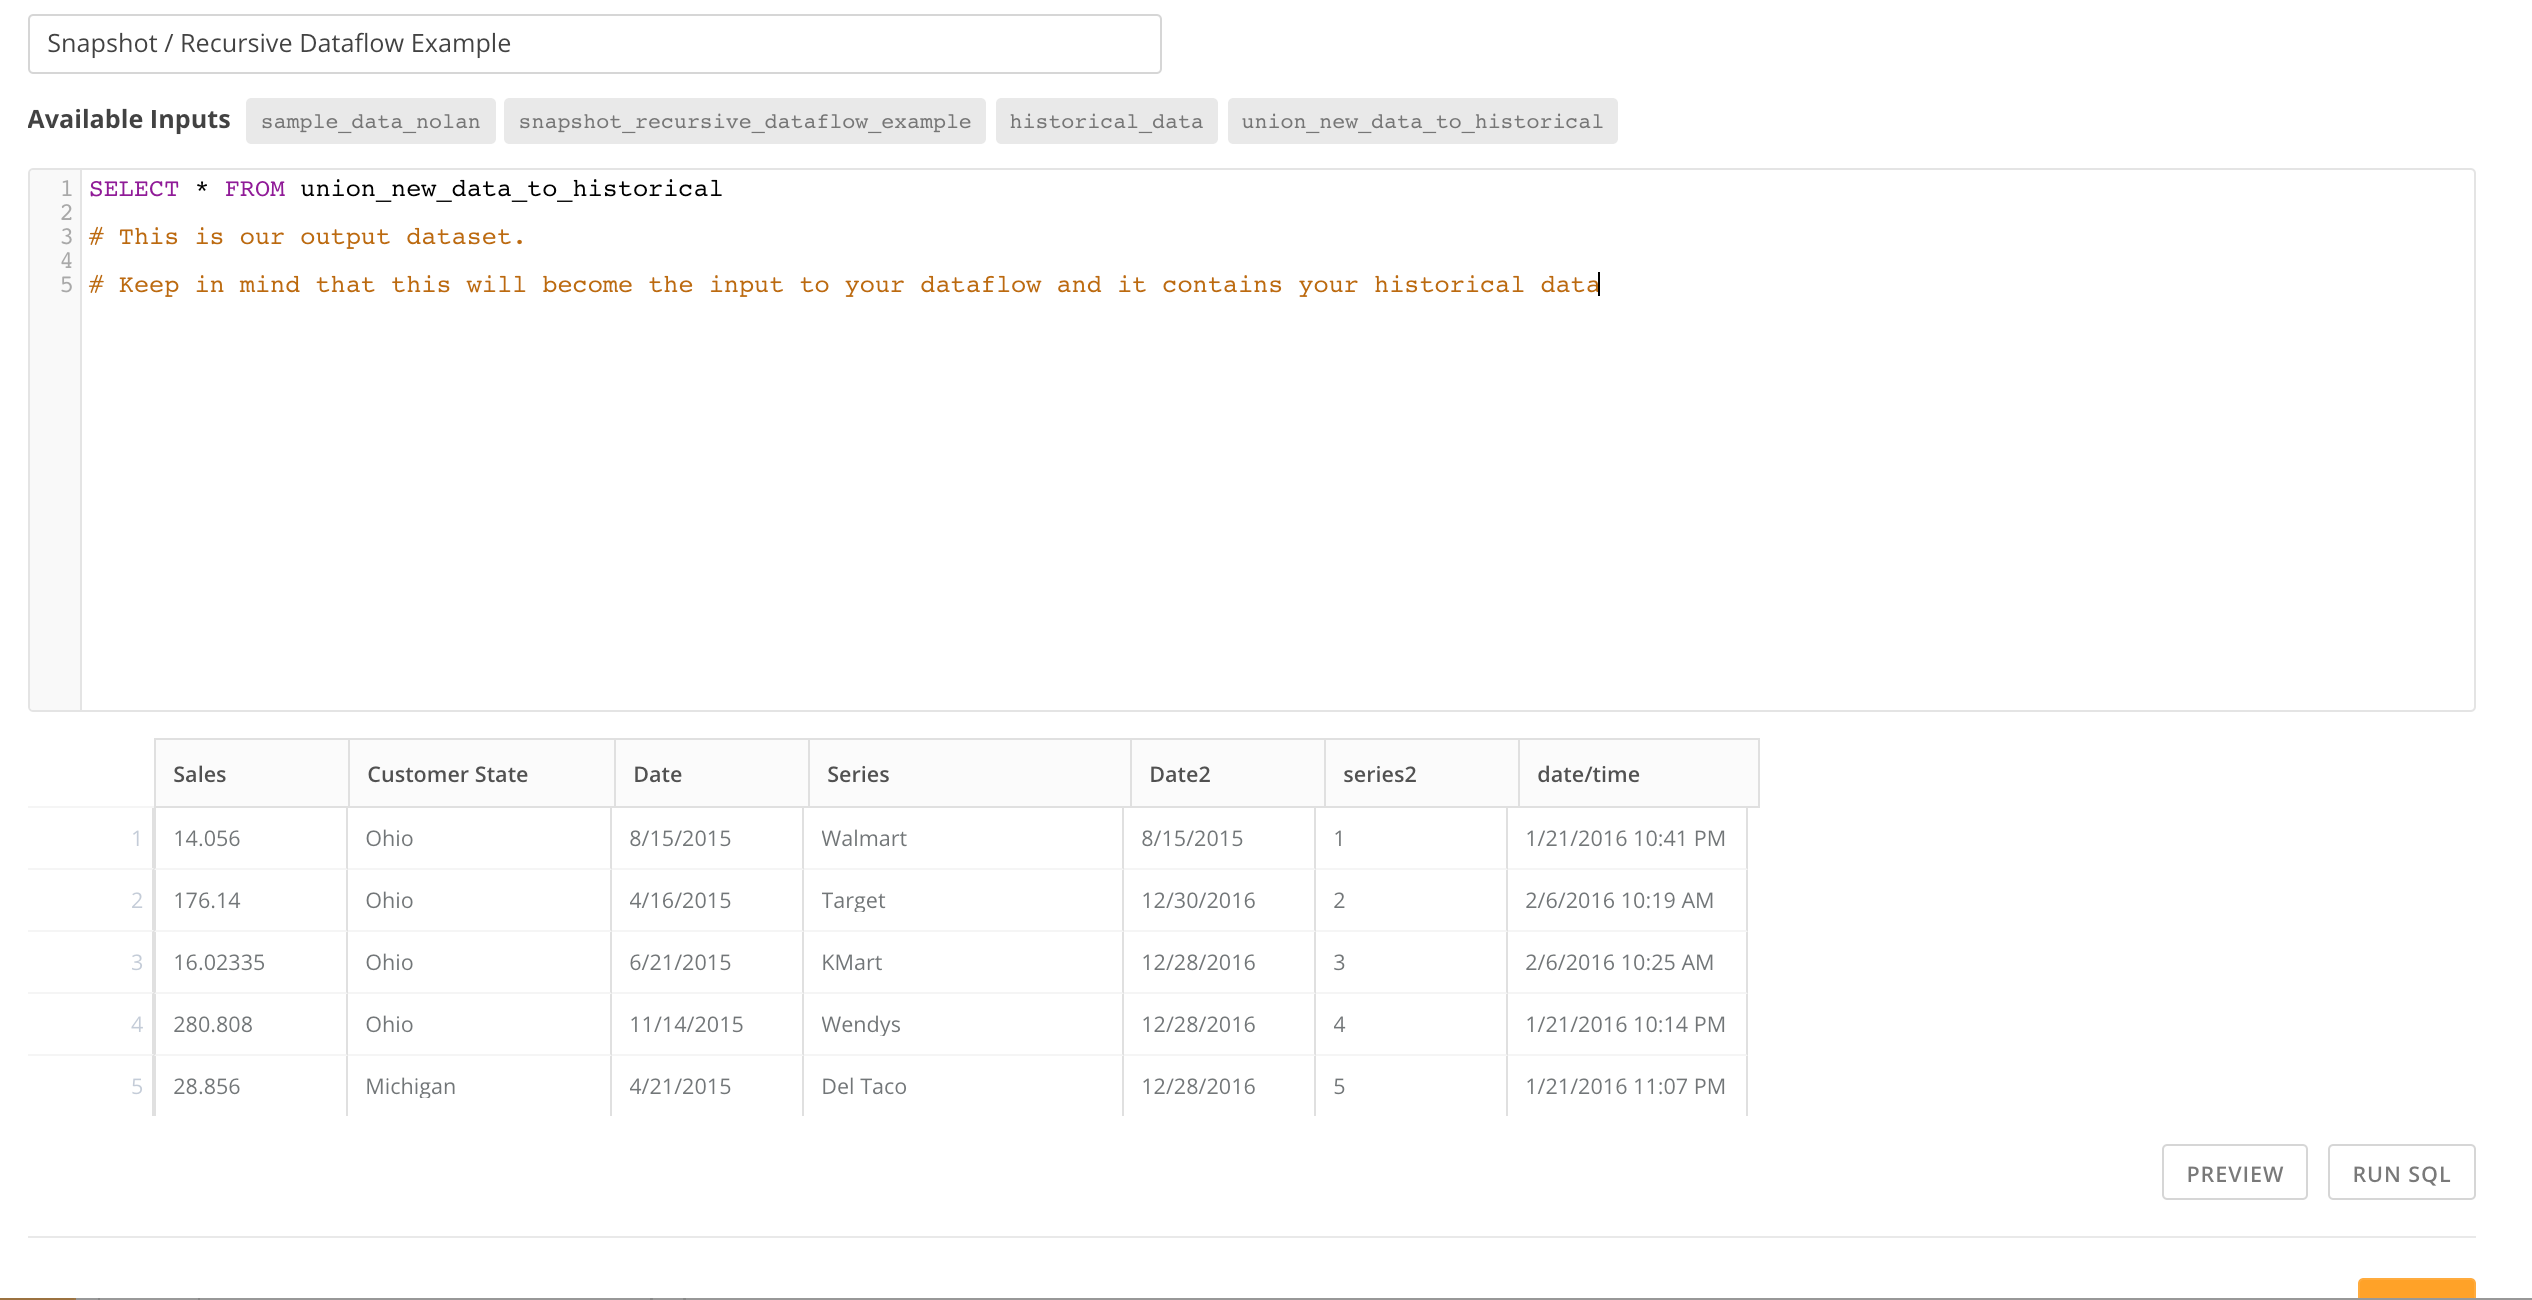
Task: Select the Series column header
Action: click(x=857, y=773)
